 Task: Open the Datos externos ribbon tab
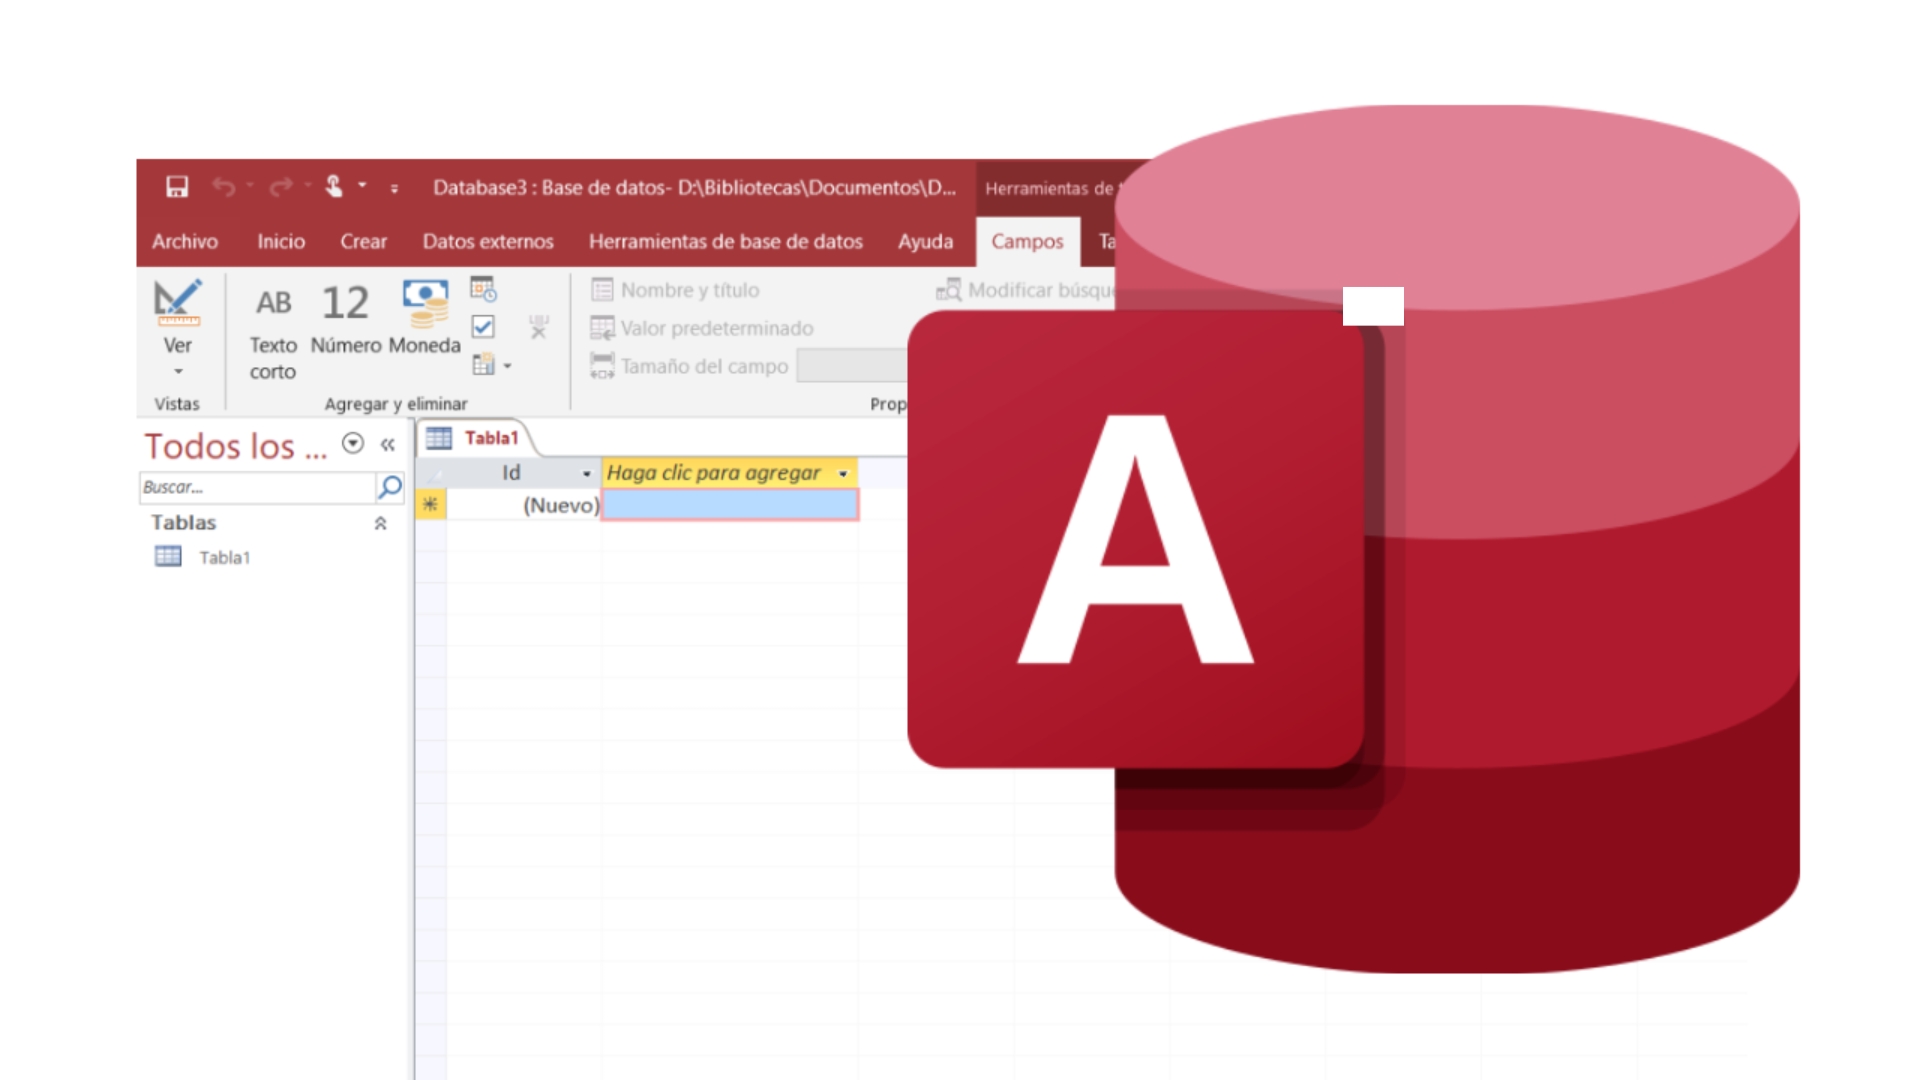click(488, 241)
